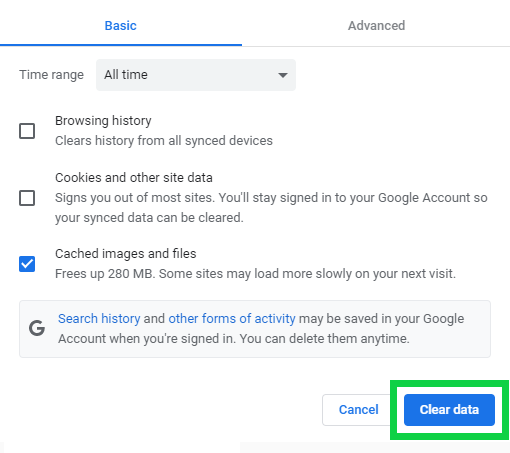Click the 'Frees up 280 MB' description
Viewport: 510px width, 453px height.
255,274
